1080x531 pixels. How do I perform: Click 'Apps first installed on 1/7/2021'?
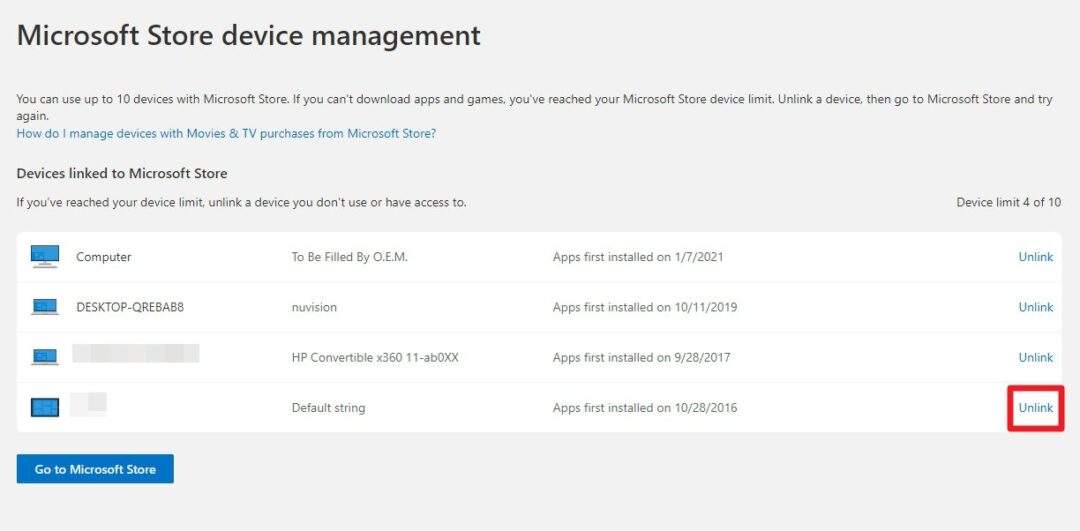click(x=638, y=257)
